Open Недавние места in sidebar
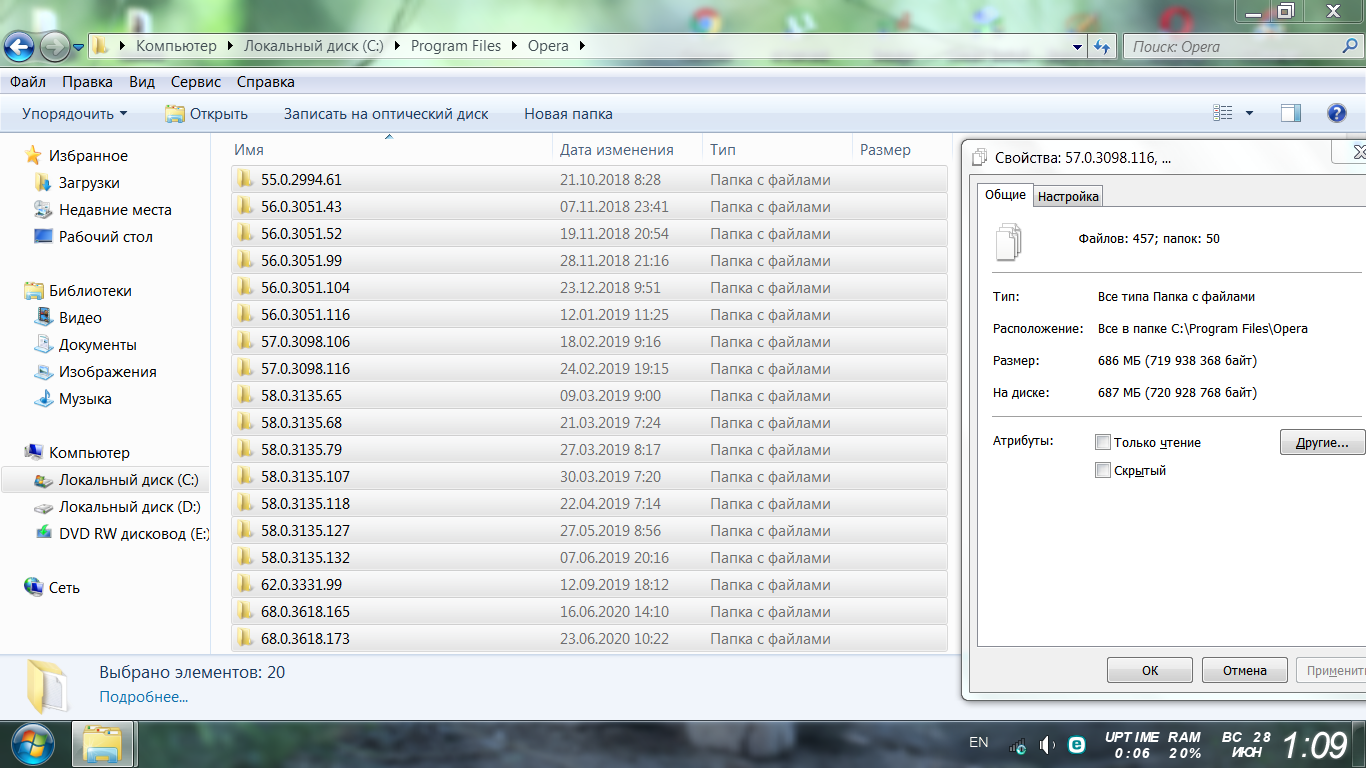This screenshot has height=768, width=1366. [x=115, y=210]
